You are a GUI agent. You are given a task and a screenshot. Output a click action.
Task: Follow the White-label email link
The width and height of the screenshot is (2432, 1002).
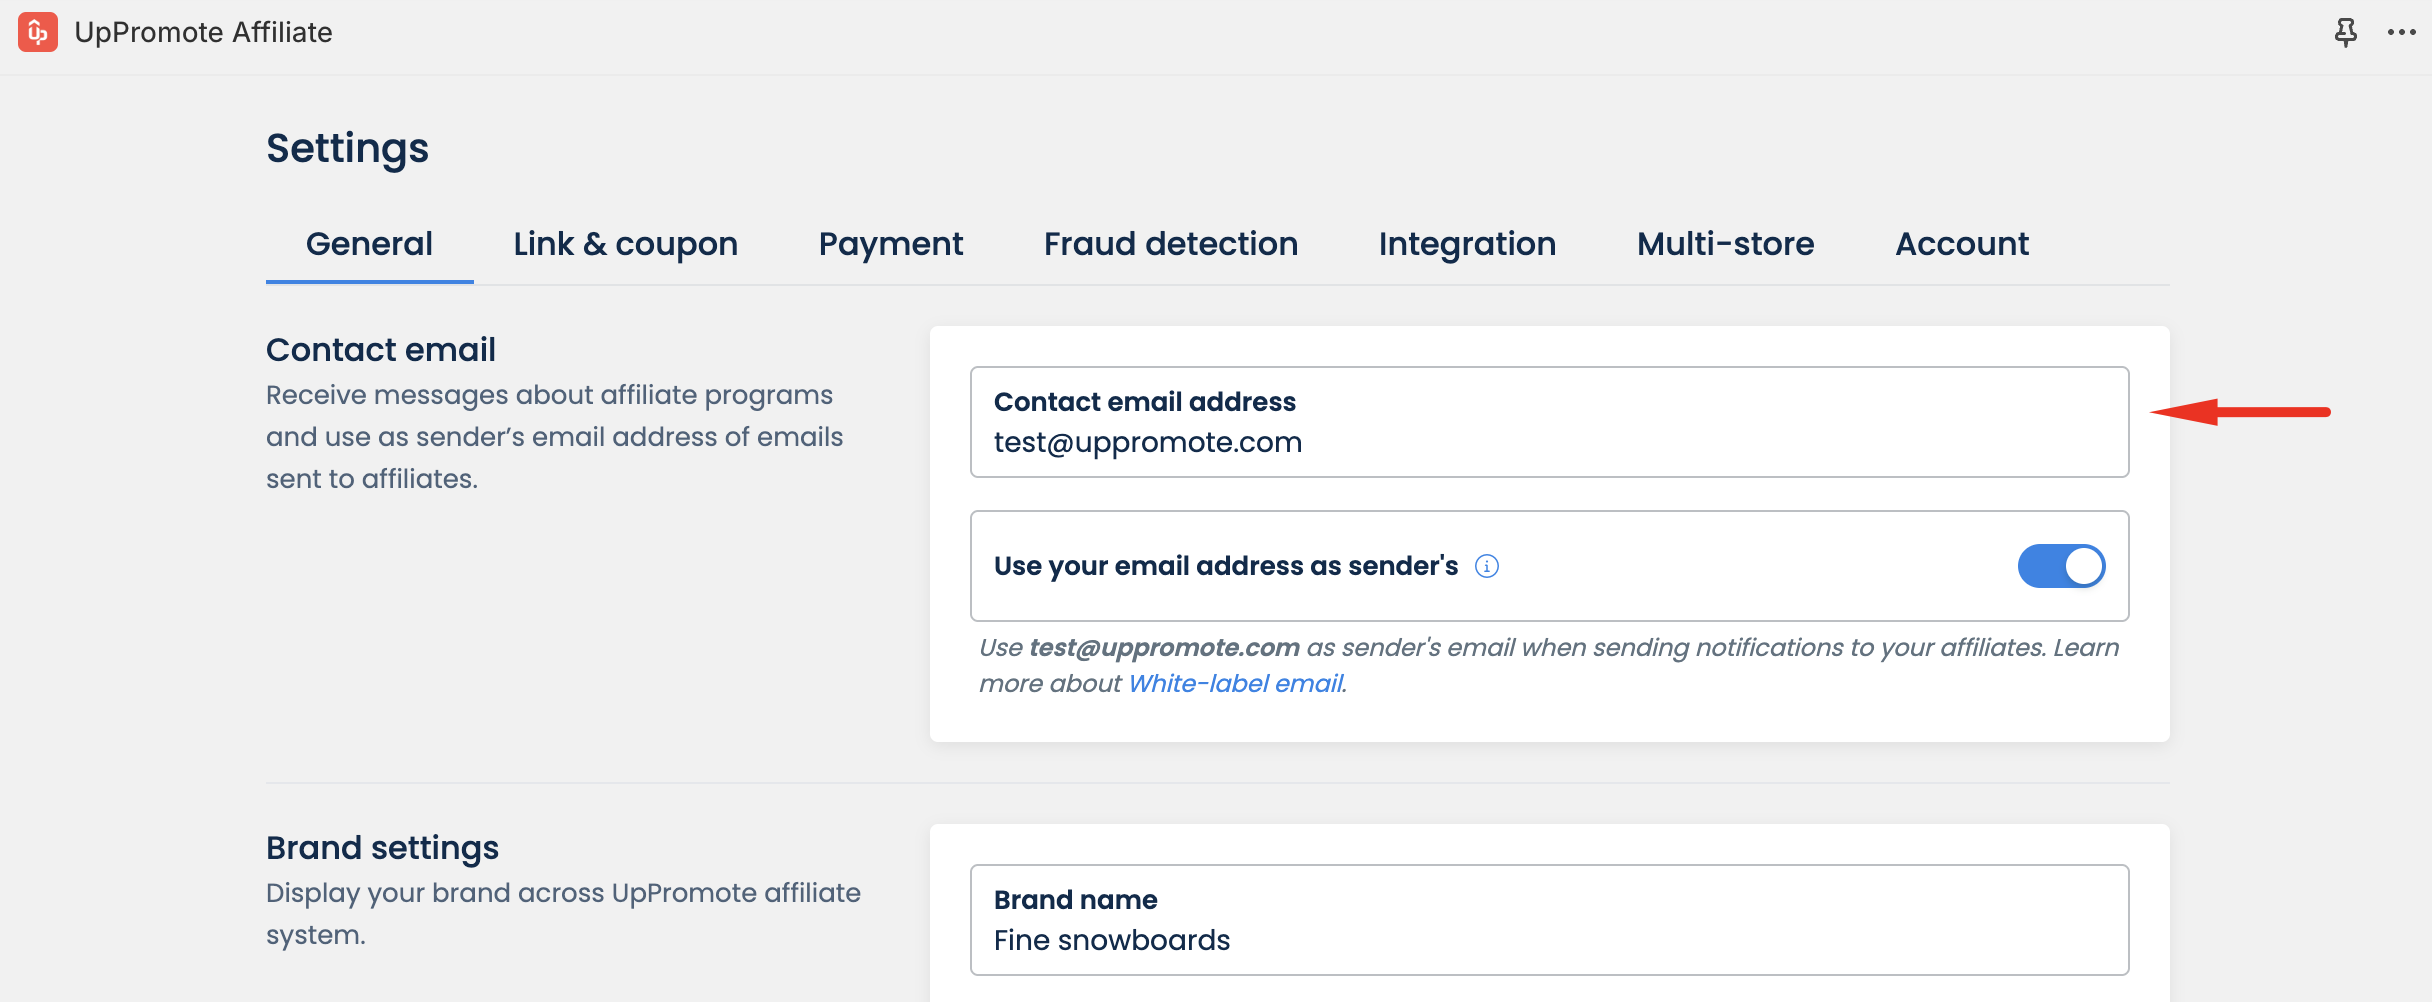(1236, 684)
